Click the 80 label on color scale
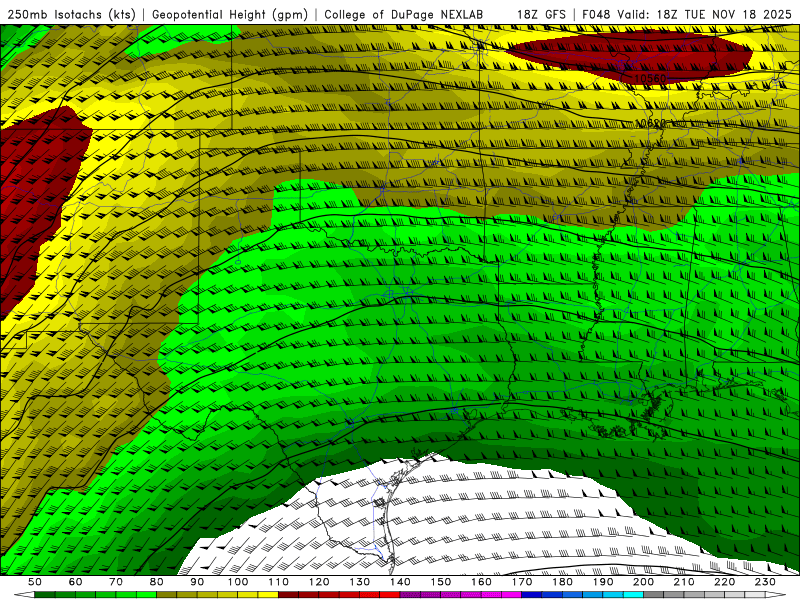 click(157, 582)
